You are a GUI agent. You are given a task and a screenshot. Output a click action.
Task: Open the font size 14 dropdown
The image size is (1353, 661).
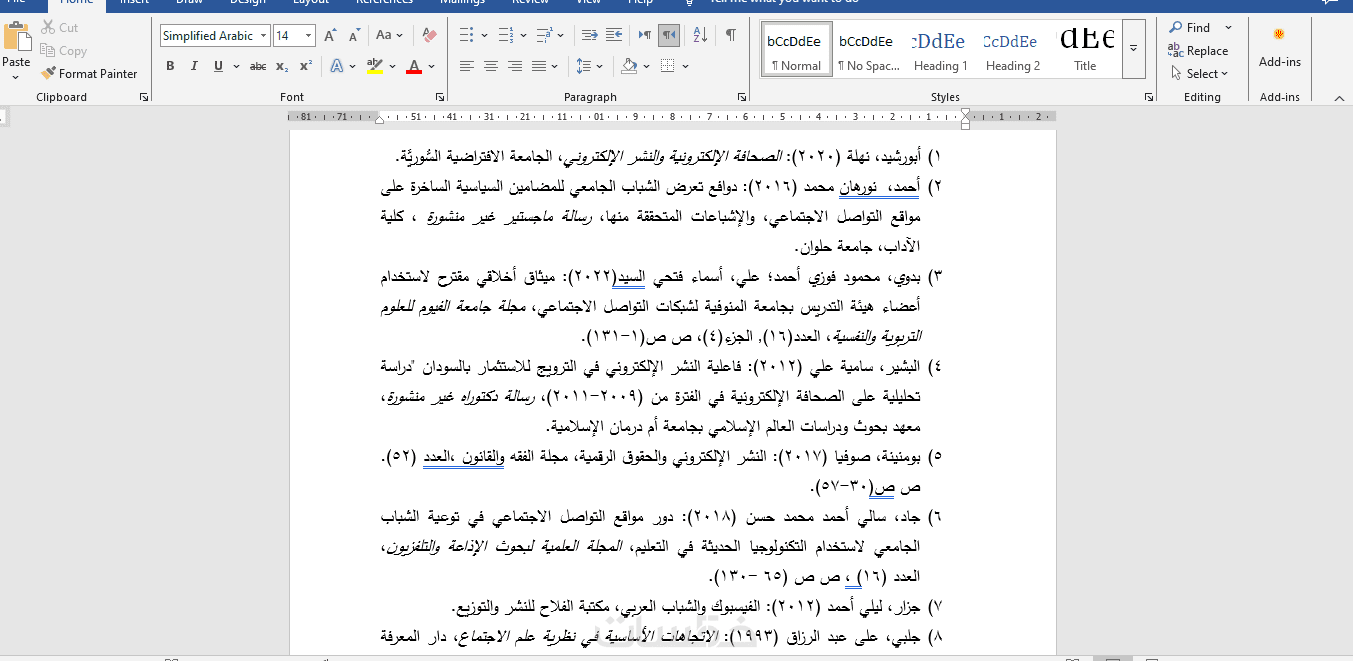coord(308,36)
